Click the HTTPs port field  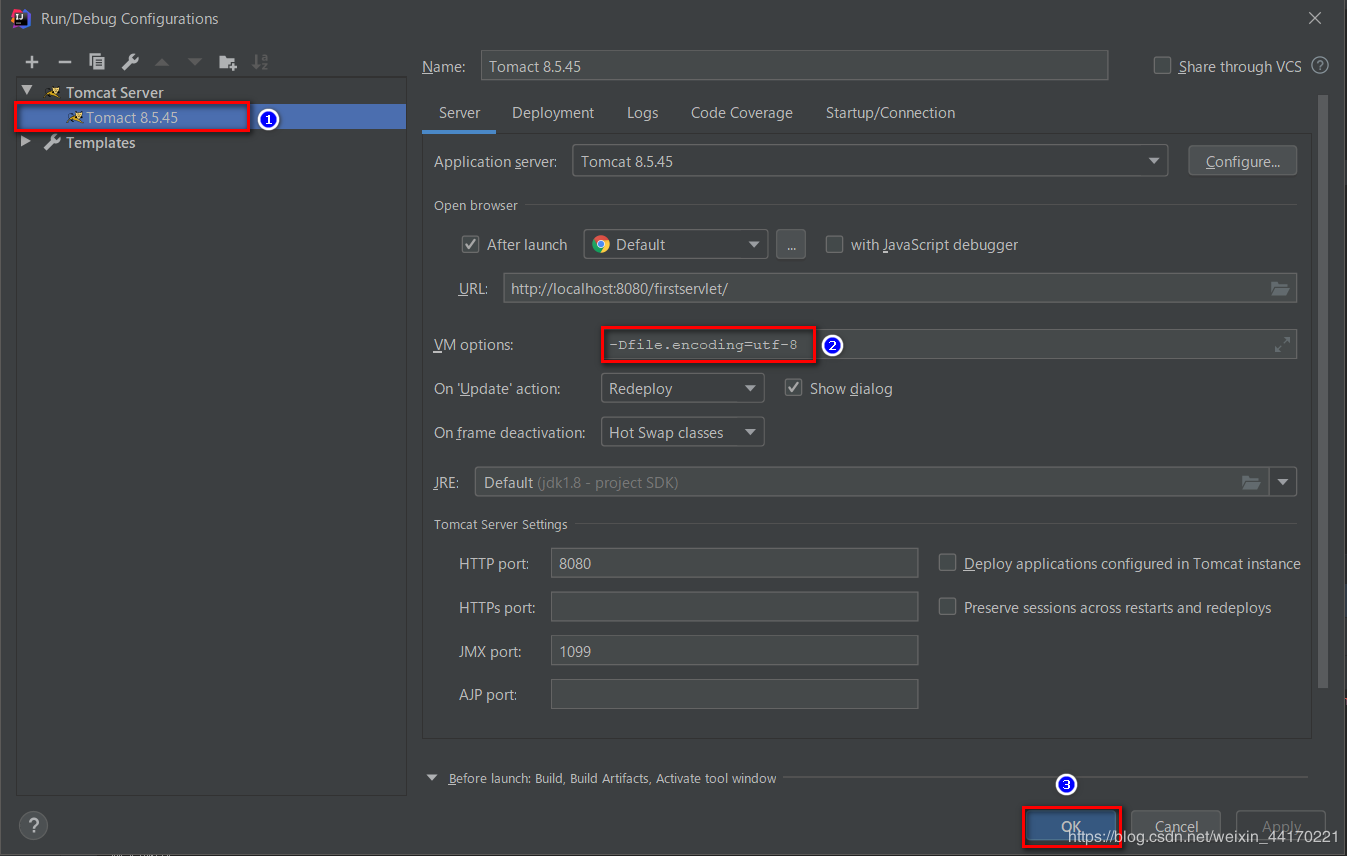point(734,607)
